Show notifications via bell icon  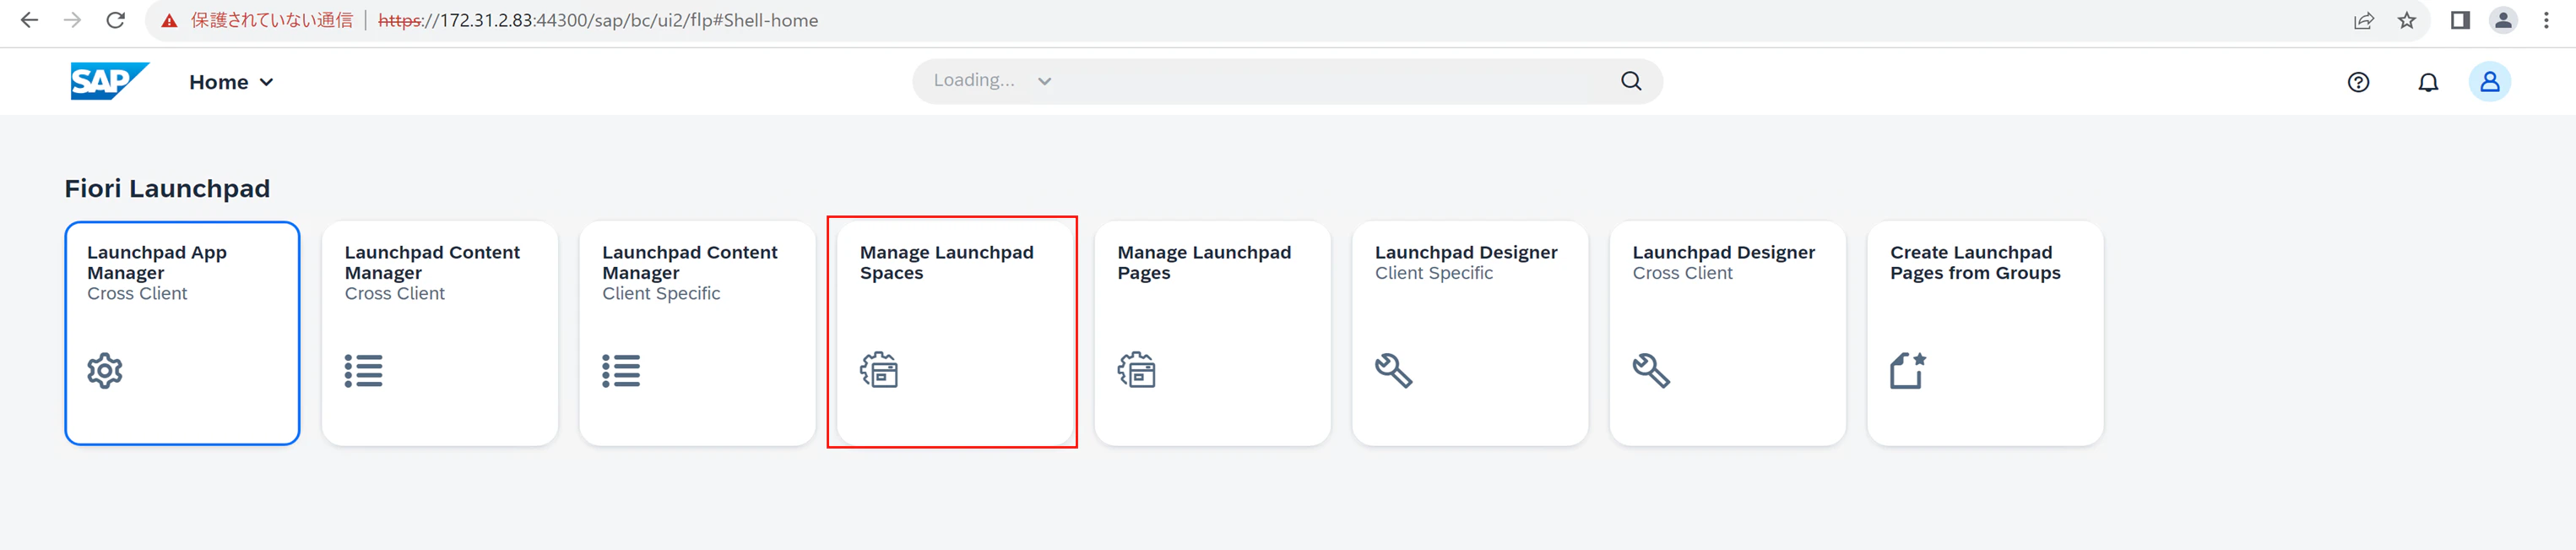coord(2428,82)
